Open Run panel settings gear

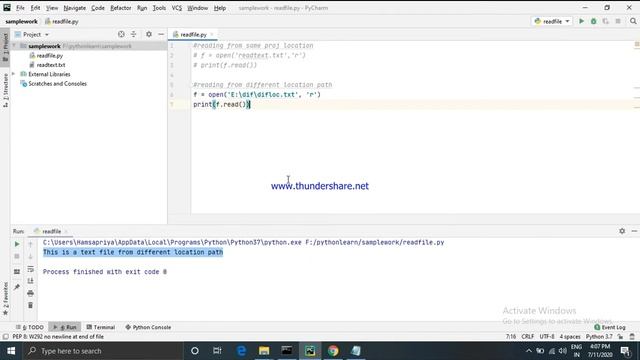pyautogui.click(x=622, y=231)
